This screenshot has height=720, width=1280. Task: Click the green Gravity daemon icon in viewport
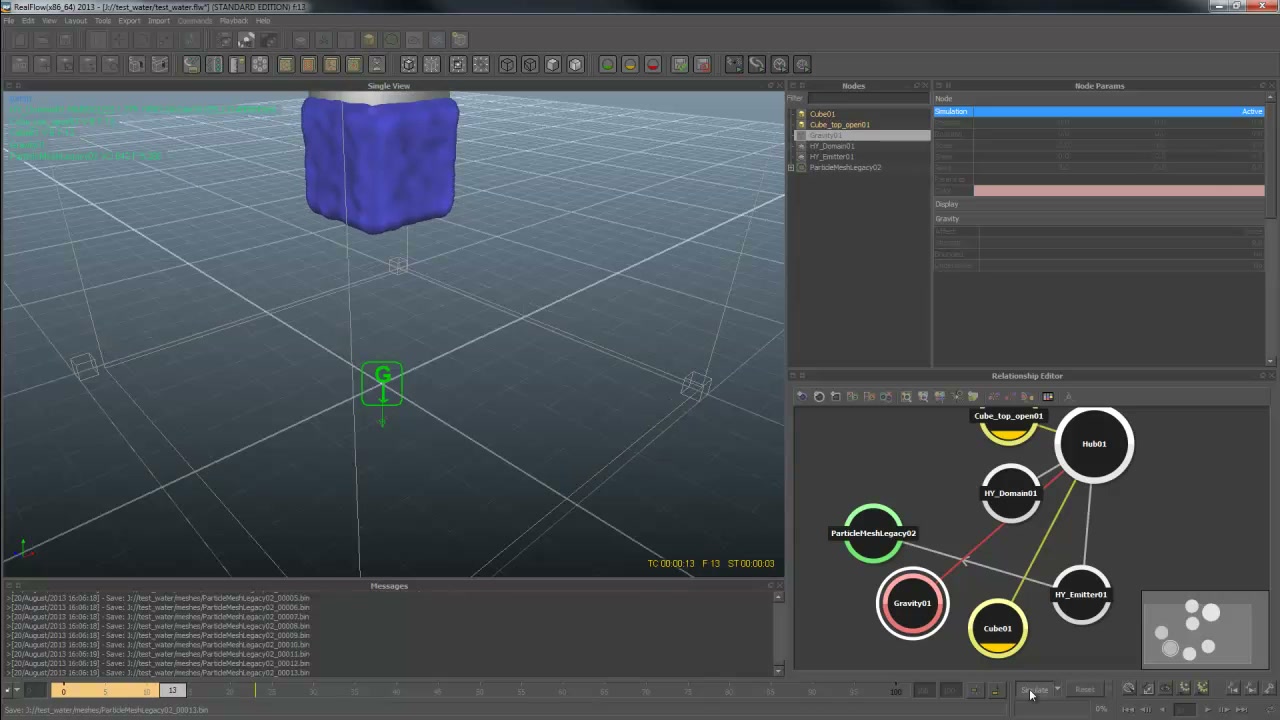point(382,385)
